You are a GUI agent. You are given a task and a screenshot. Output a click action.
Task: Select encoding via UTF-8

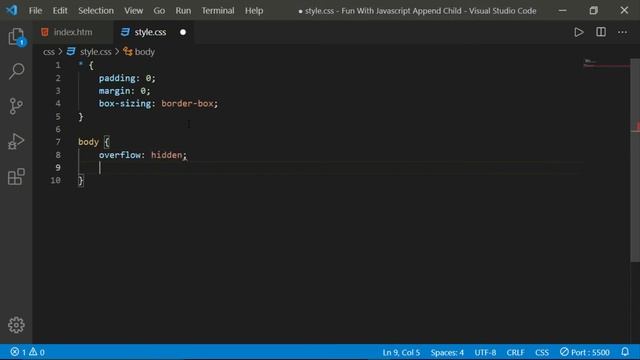(x=485, y=352)
